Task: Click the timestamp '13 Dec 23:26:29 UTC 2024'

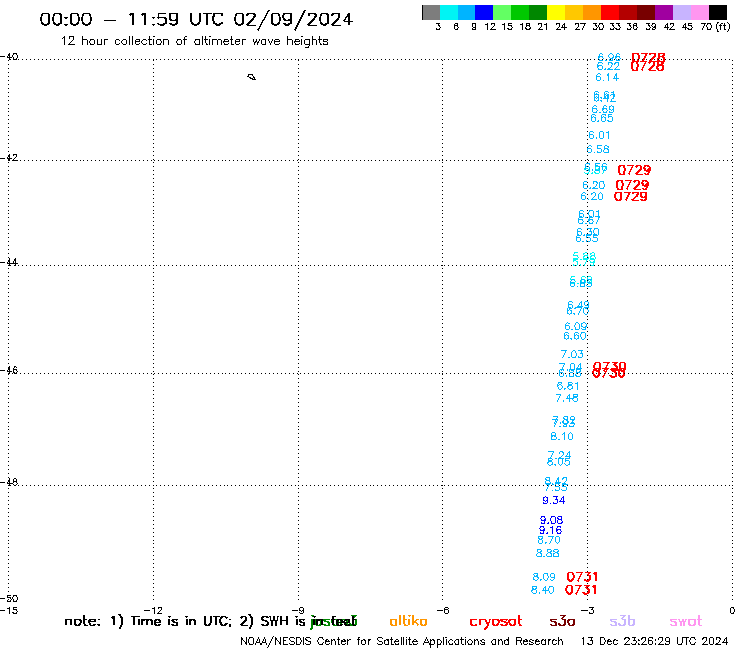Action: pos(654,641)
